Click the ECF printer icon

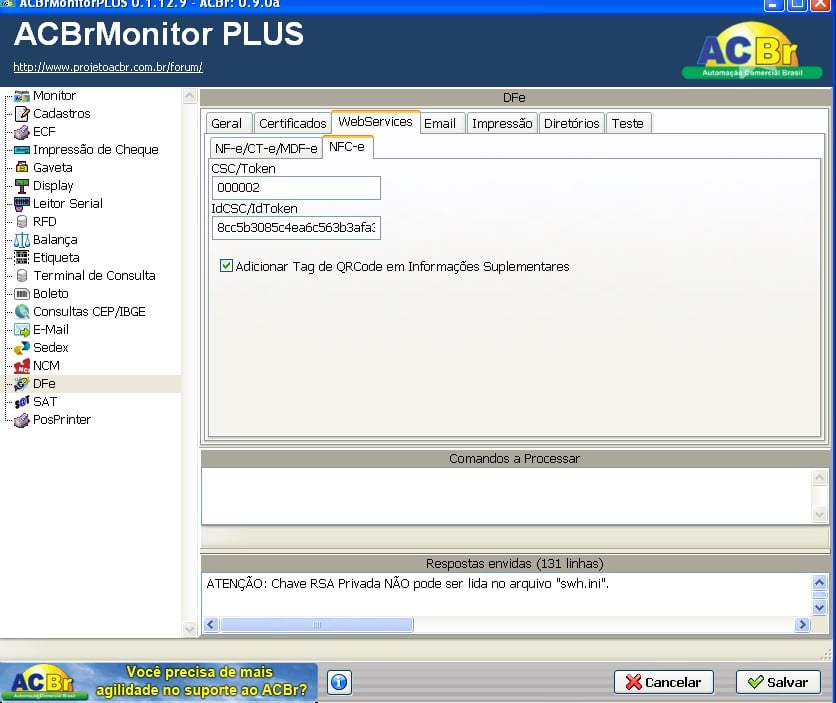(x=22, y=132)
